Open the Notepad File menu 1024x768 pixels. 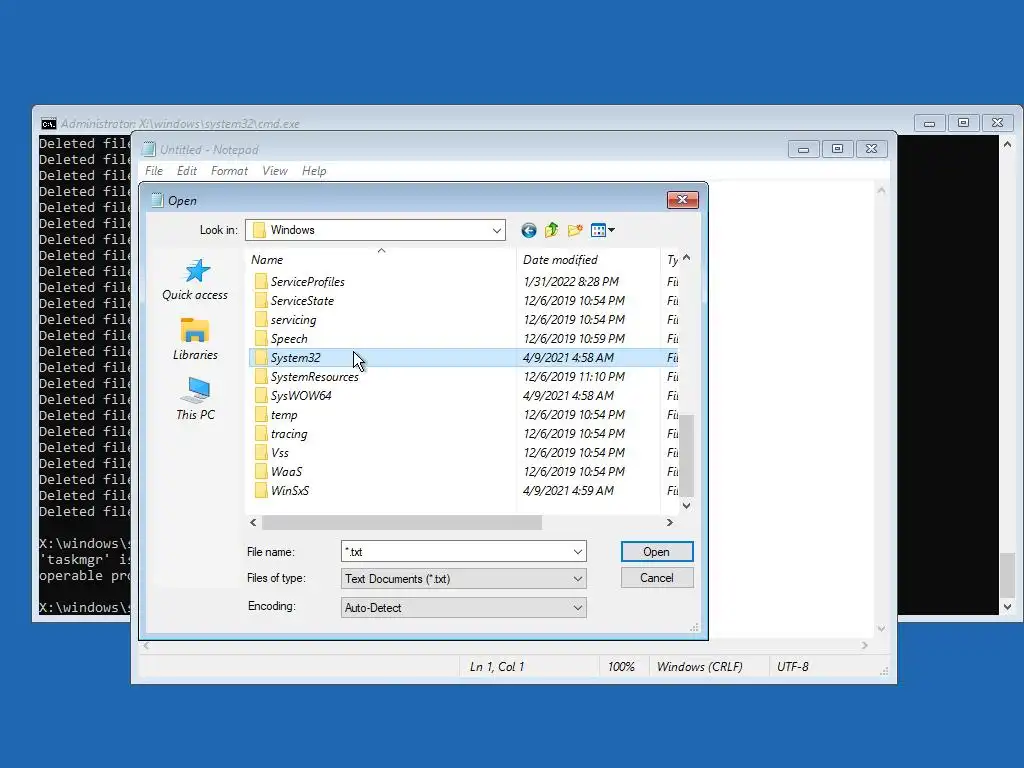click(x=154, y=170)
